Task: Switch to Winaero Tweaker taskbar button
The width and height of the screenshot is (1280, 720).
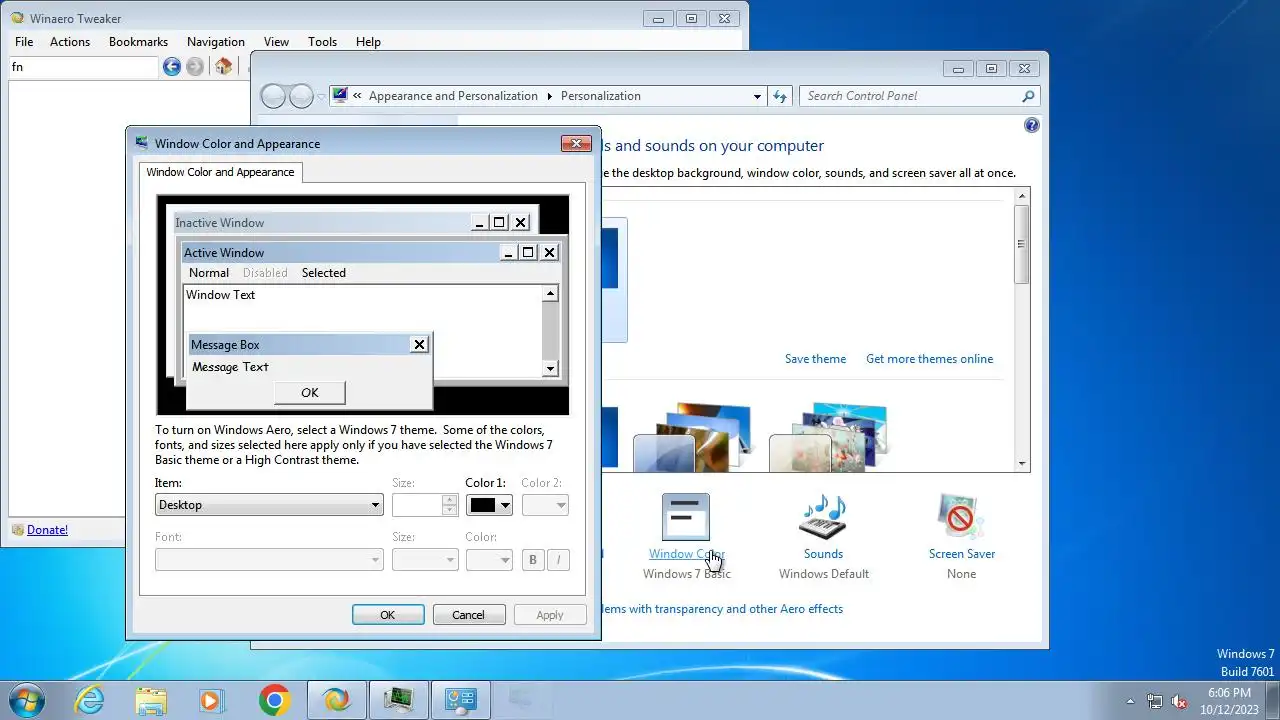Action: [336, 700]
